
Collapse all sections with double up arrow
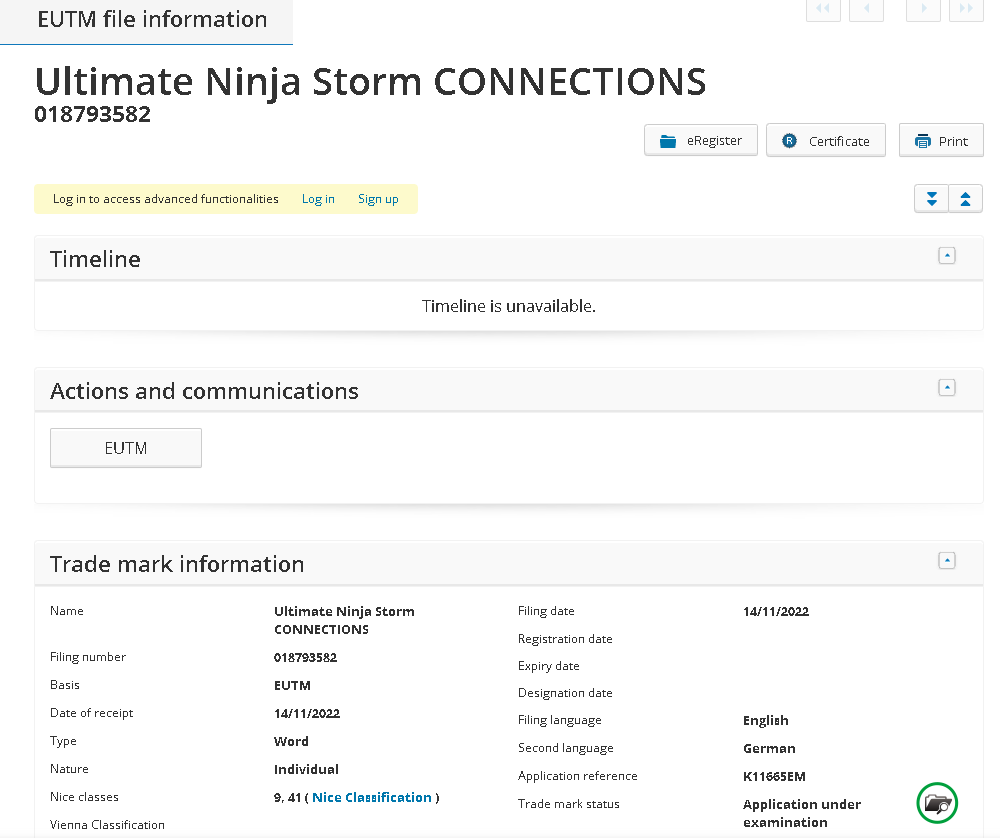pyautogui.click(x=965, y=199)
